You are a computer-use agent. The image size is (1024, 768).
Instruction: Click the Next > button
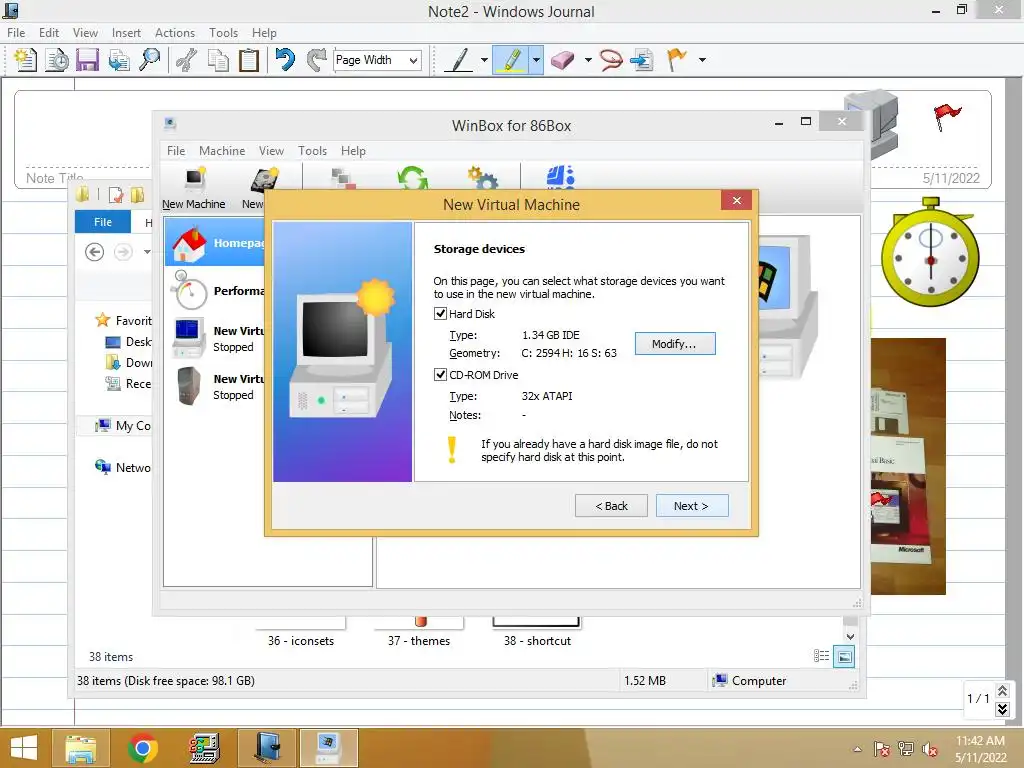[x=692, y=505]
